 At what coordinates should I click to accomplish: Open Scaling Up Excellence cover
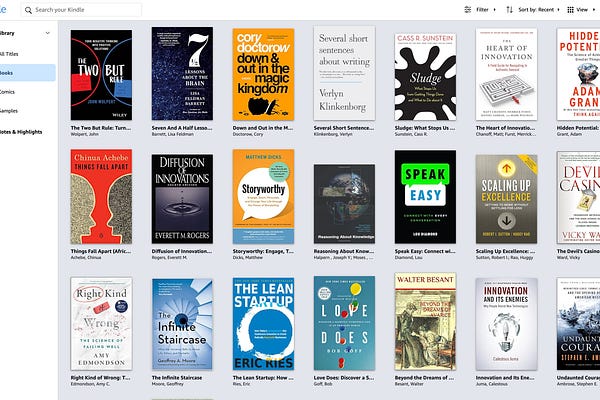point(506,199)
